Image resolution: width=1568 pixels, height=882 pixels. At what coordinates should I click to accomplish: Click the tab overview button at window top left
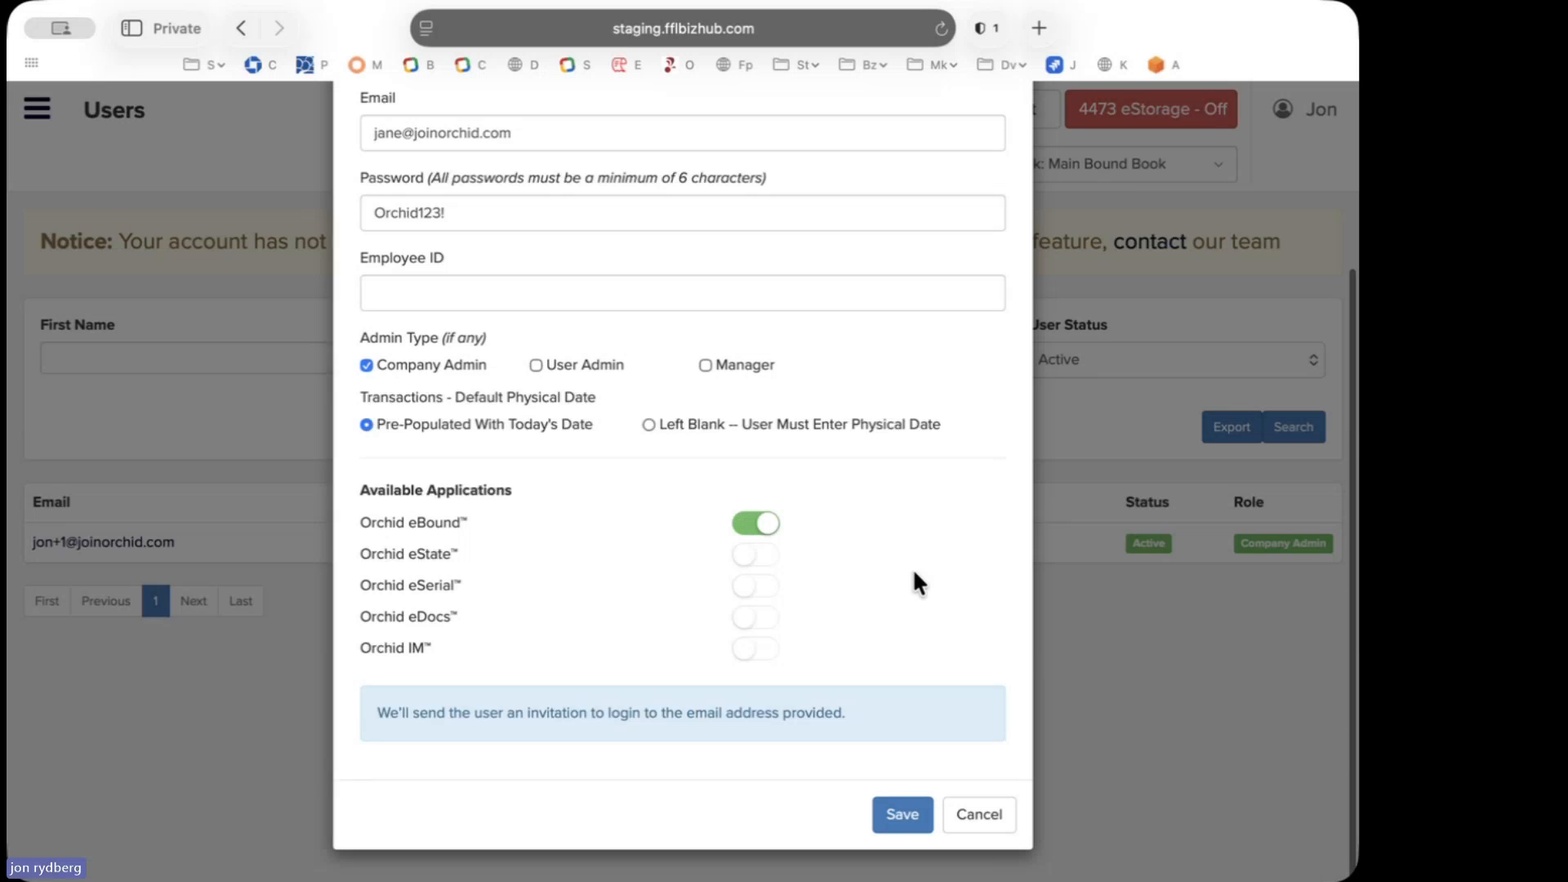point(60,28)
